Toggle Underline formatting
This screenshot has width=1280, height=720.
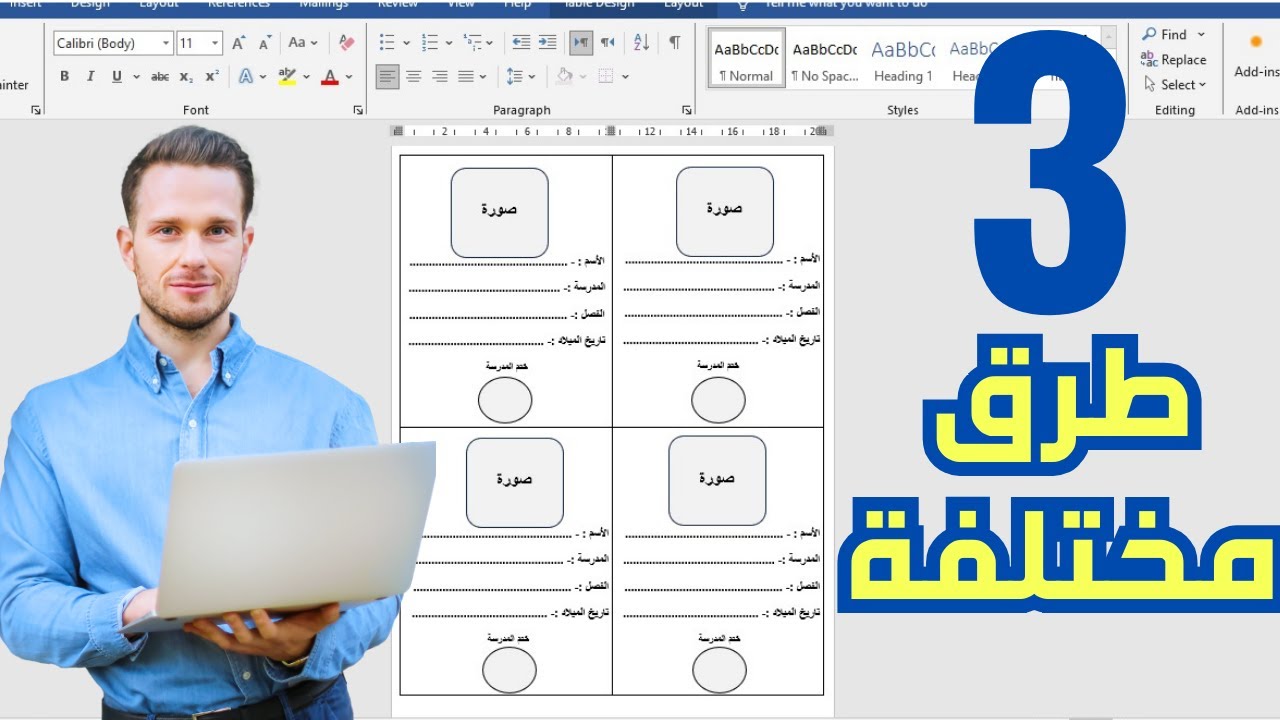click(x=117, y=76)
